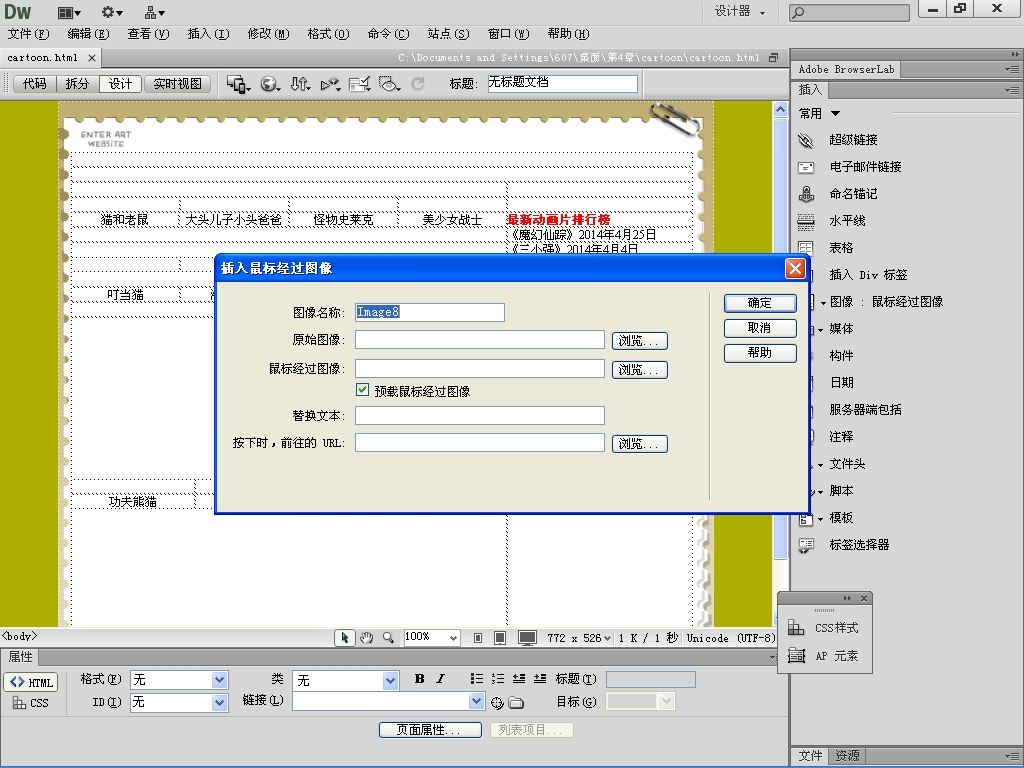Open File management arrows icon
This screenshot has width=1024, height=768.
click(300, 84)
